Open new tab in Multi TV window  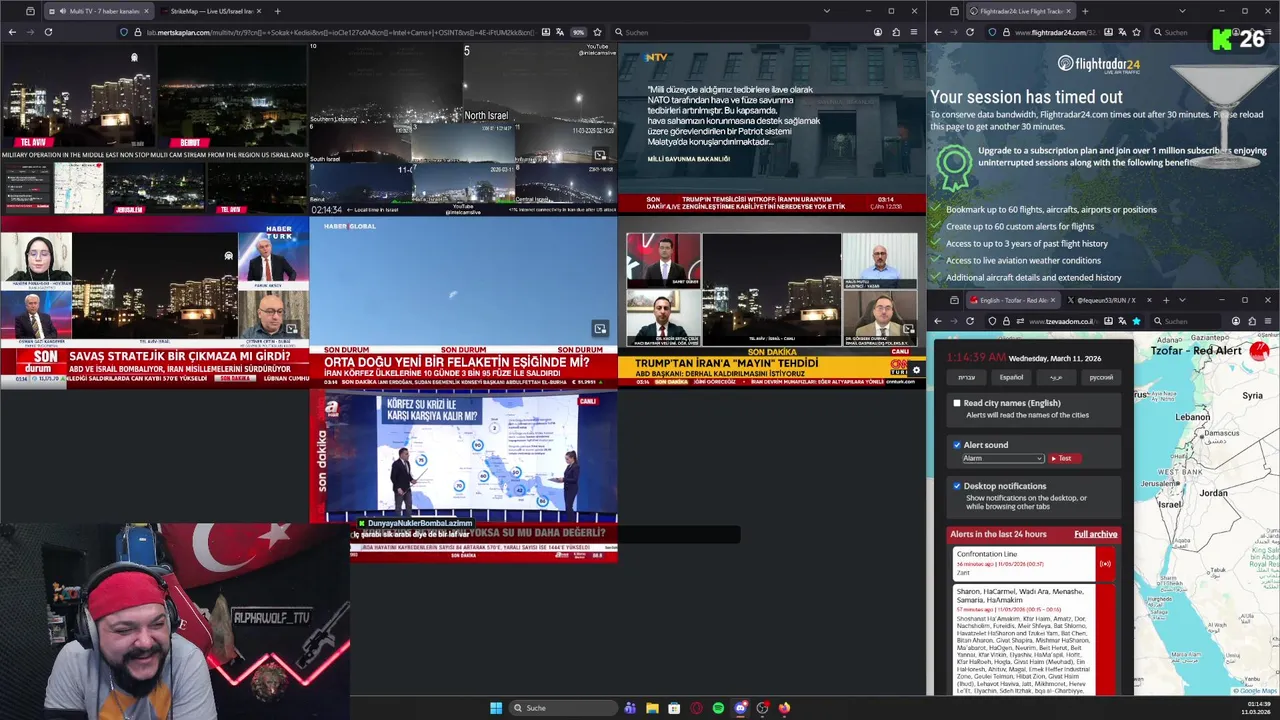click(277, 11)
